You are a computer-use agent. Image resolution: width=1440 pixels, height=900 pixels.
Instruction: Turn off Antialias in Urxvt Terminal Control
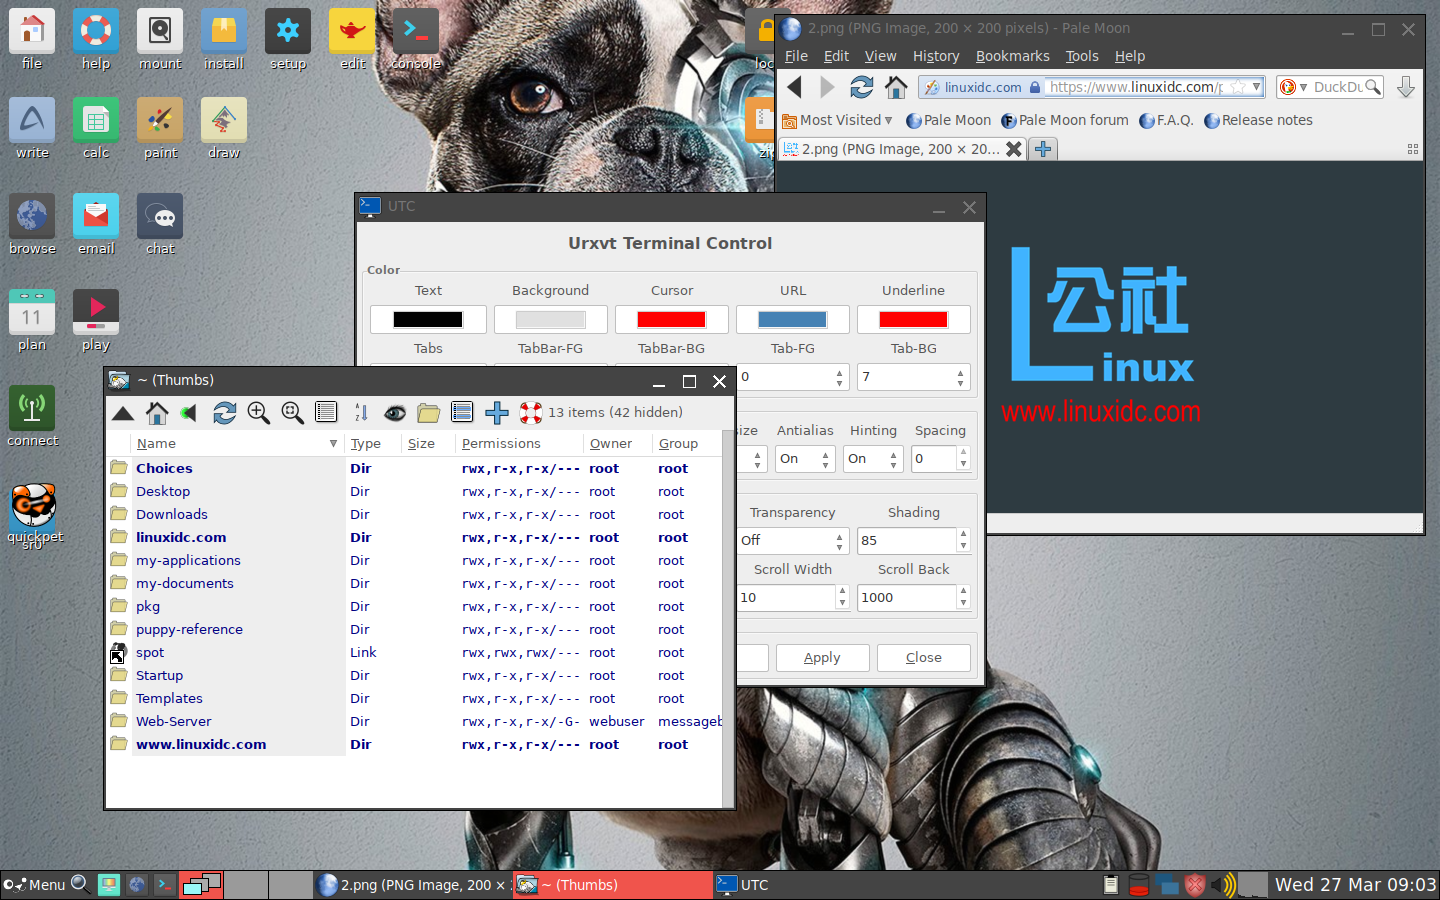point(804,459)
